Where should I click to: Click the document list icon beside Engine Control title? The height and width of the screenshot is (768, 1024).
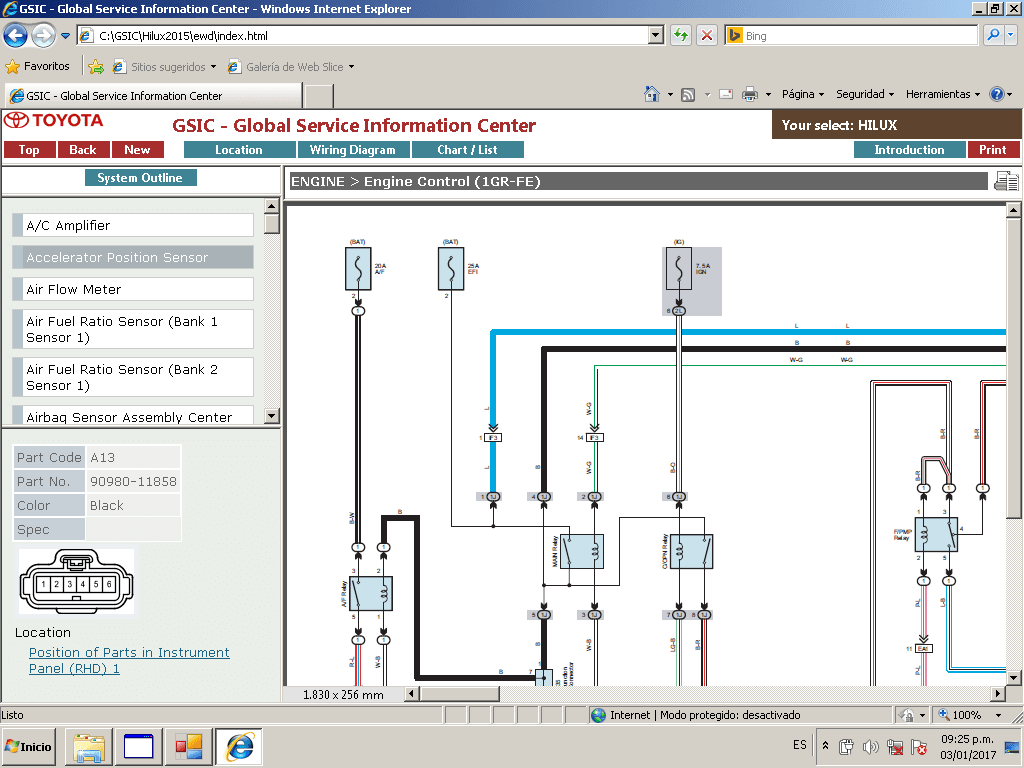pos(1006,181)
